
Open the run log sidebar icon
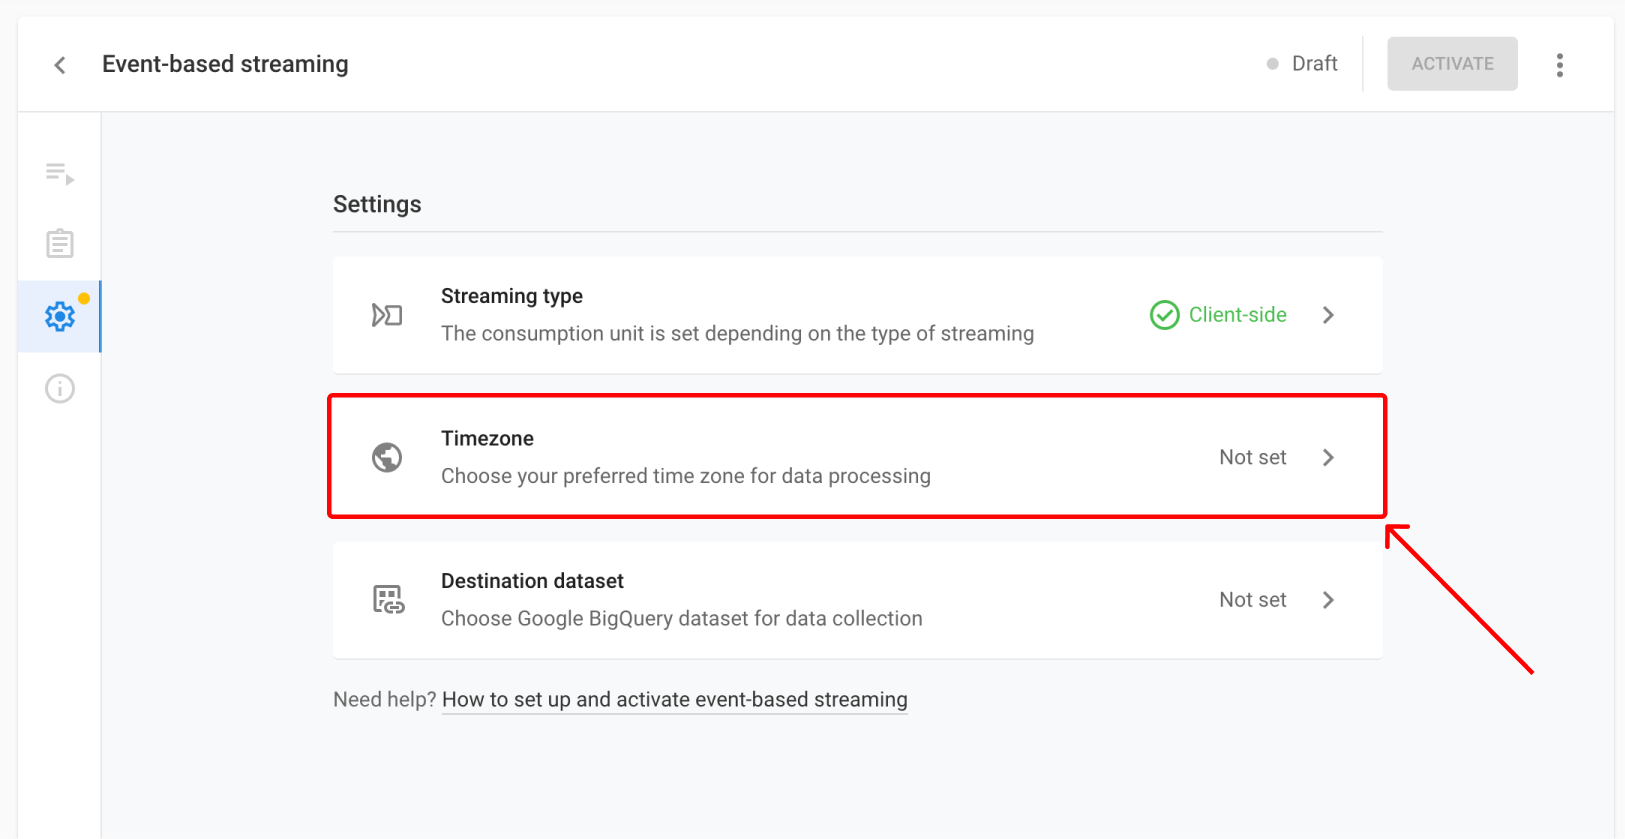point(60,174)
